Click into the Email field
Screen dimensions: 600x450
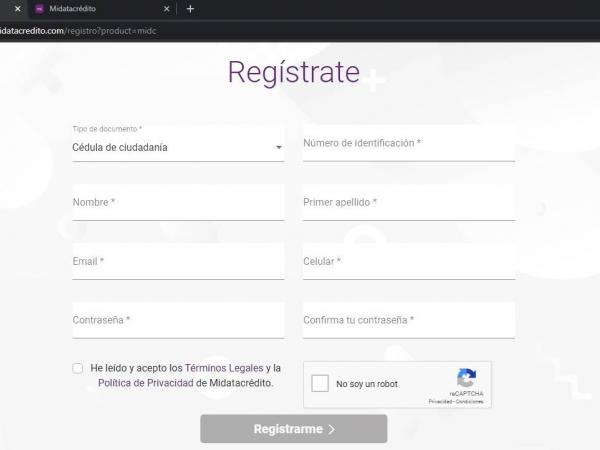[x=178, y=262]
